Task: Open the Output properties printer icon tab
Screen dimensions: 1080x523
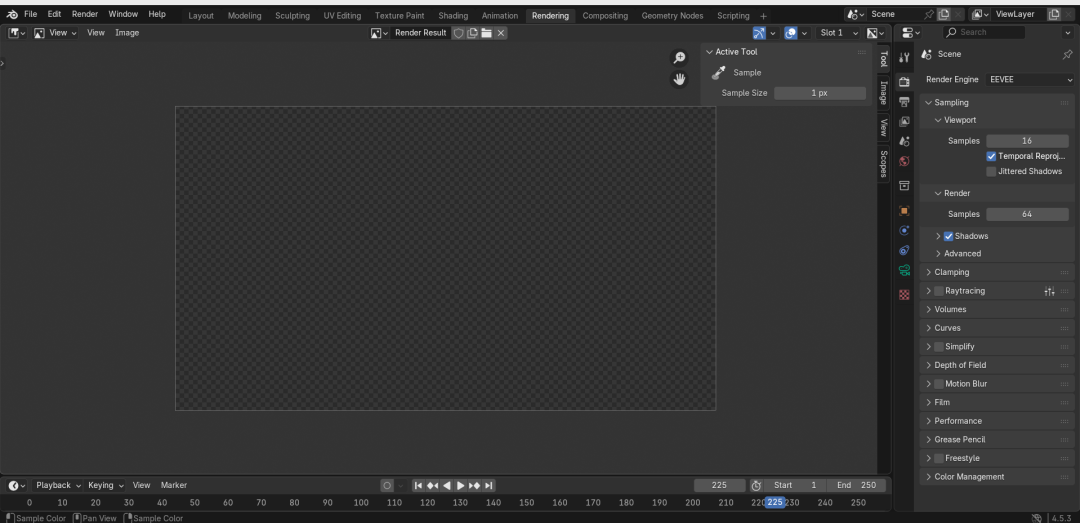Action: pos(904,102)
